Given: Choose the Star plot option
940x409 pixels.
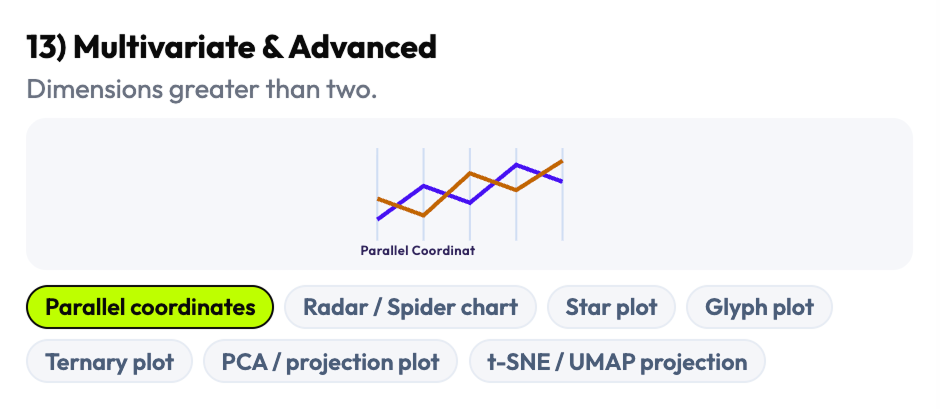Looking at the screenshot, I should coord(610,307).
